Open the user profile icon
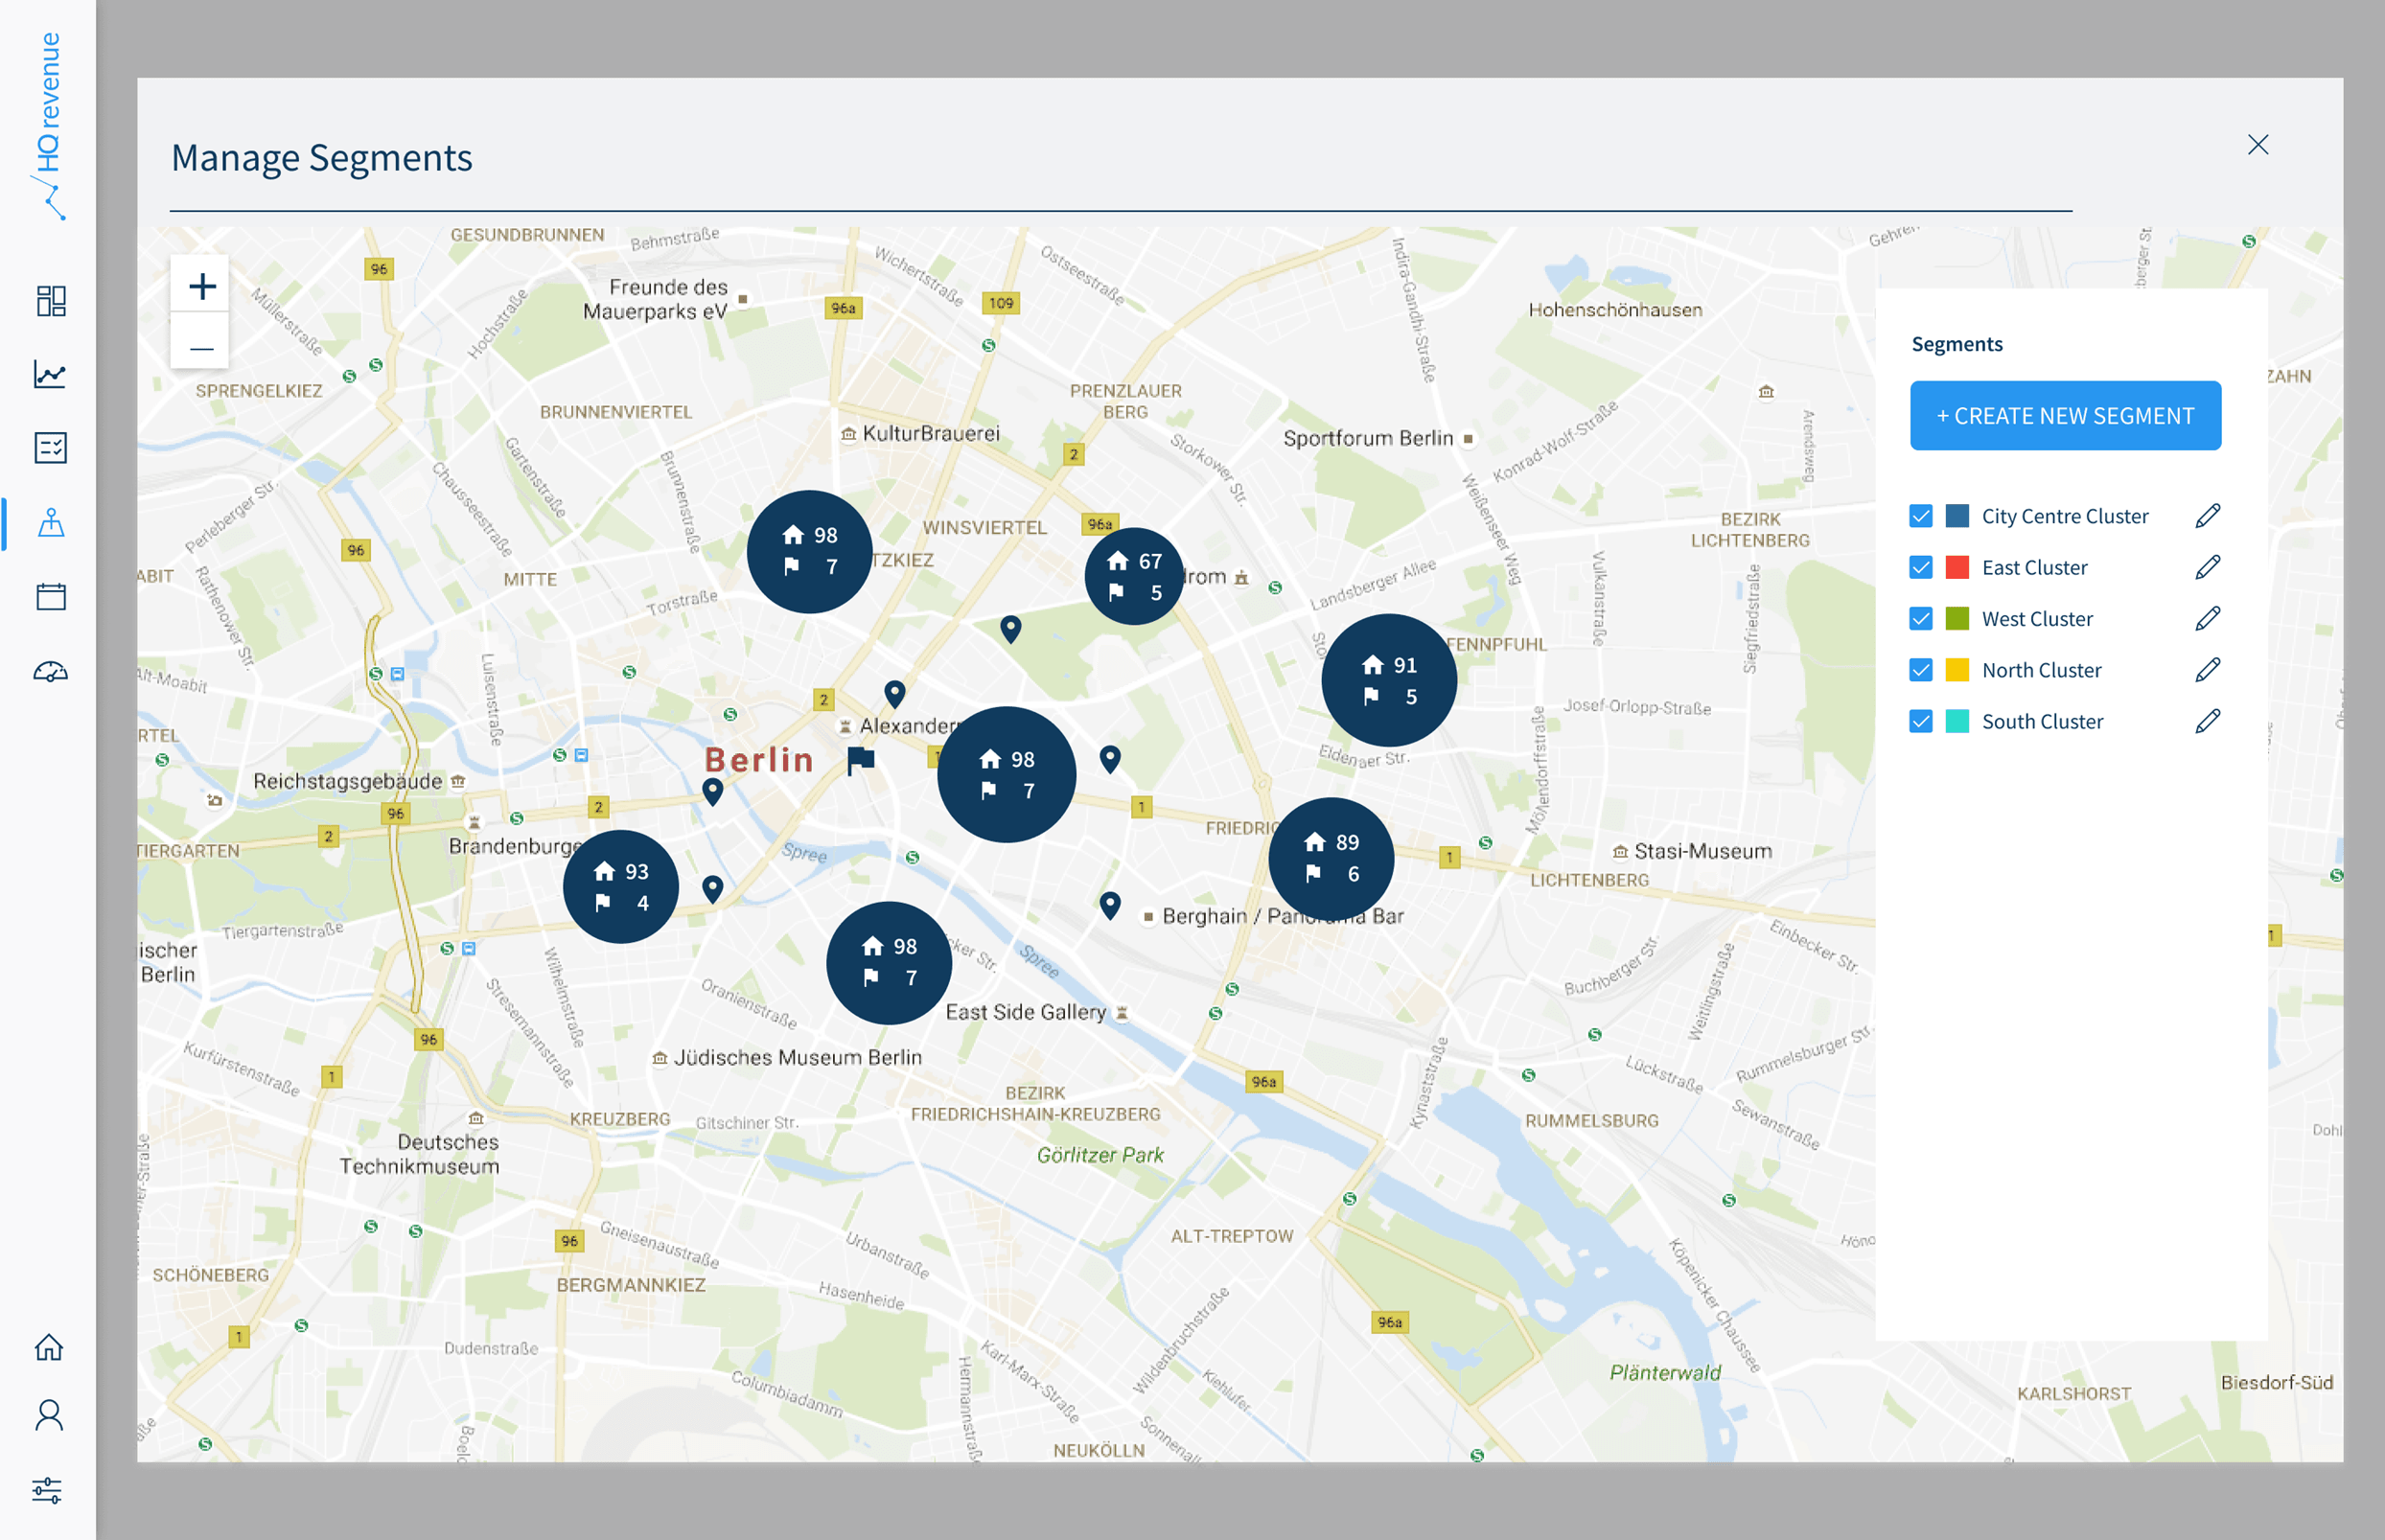2385x1540 pixels. coord(51,1415)
